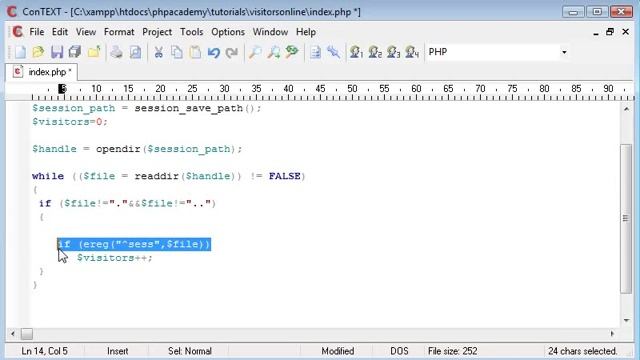Screen dimensions: 640x360
Task: Minimize the inner document window
Action: coord(596,33)
